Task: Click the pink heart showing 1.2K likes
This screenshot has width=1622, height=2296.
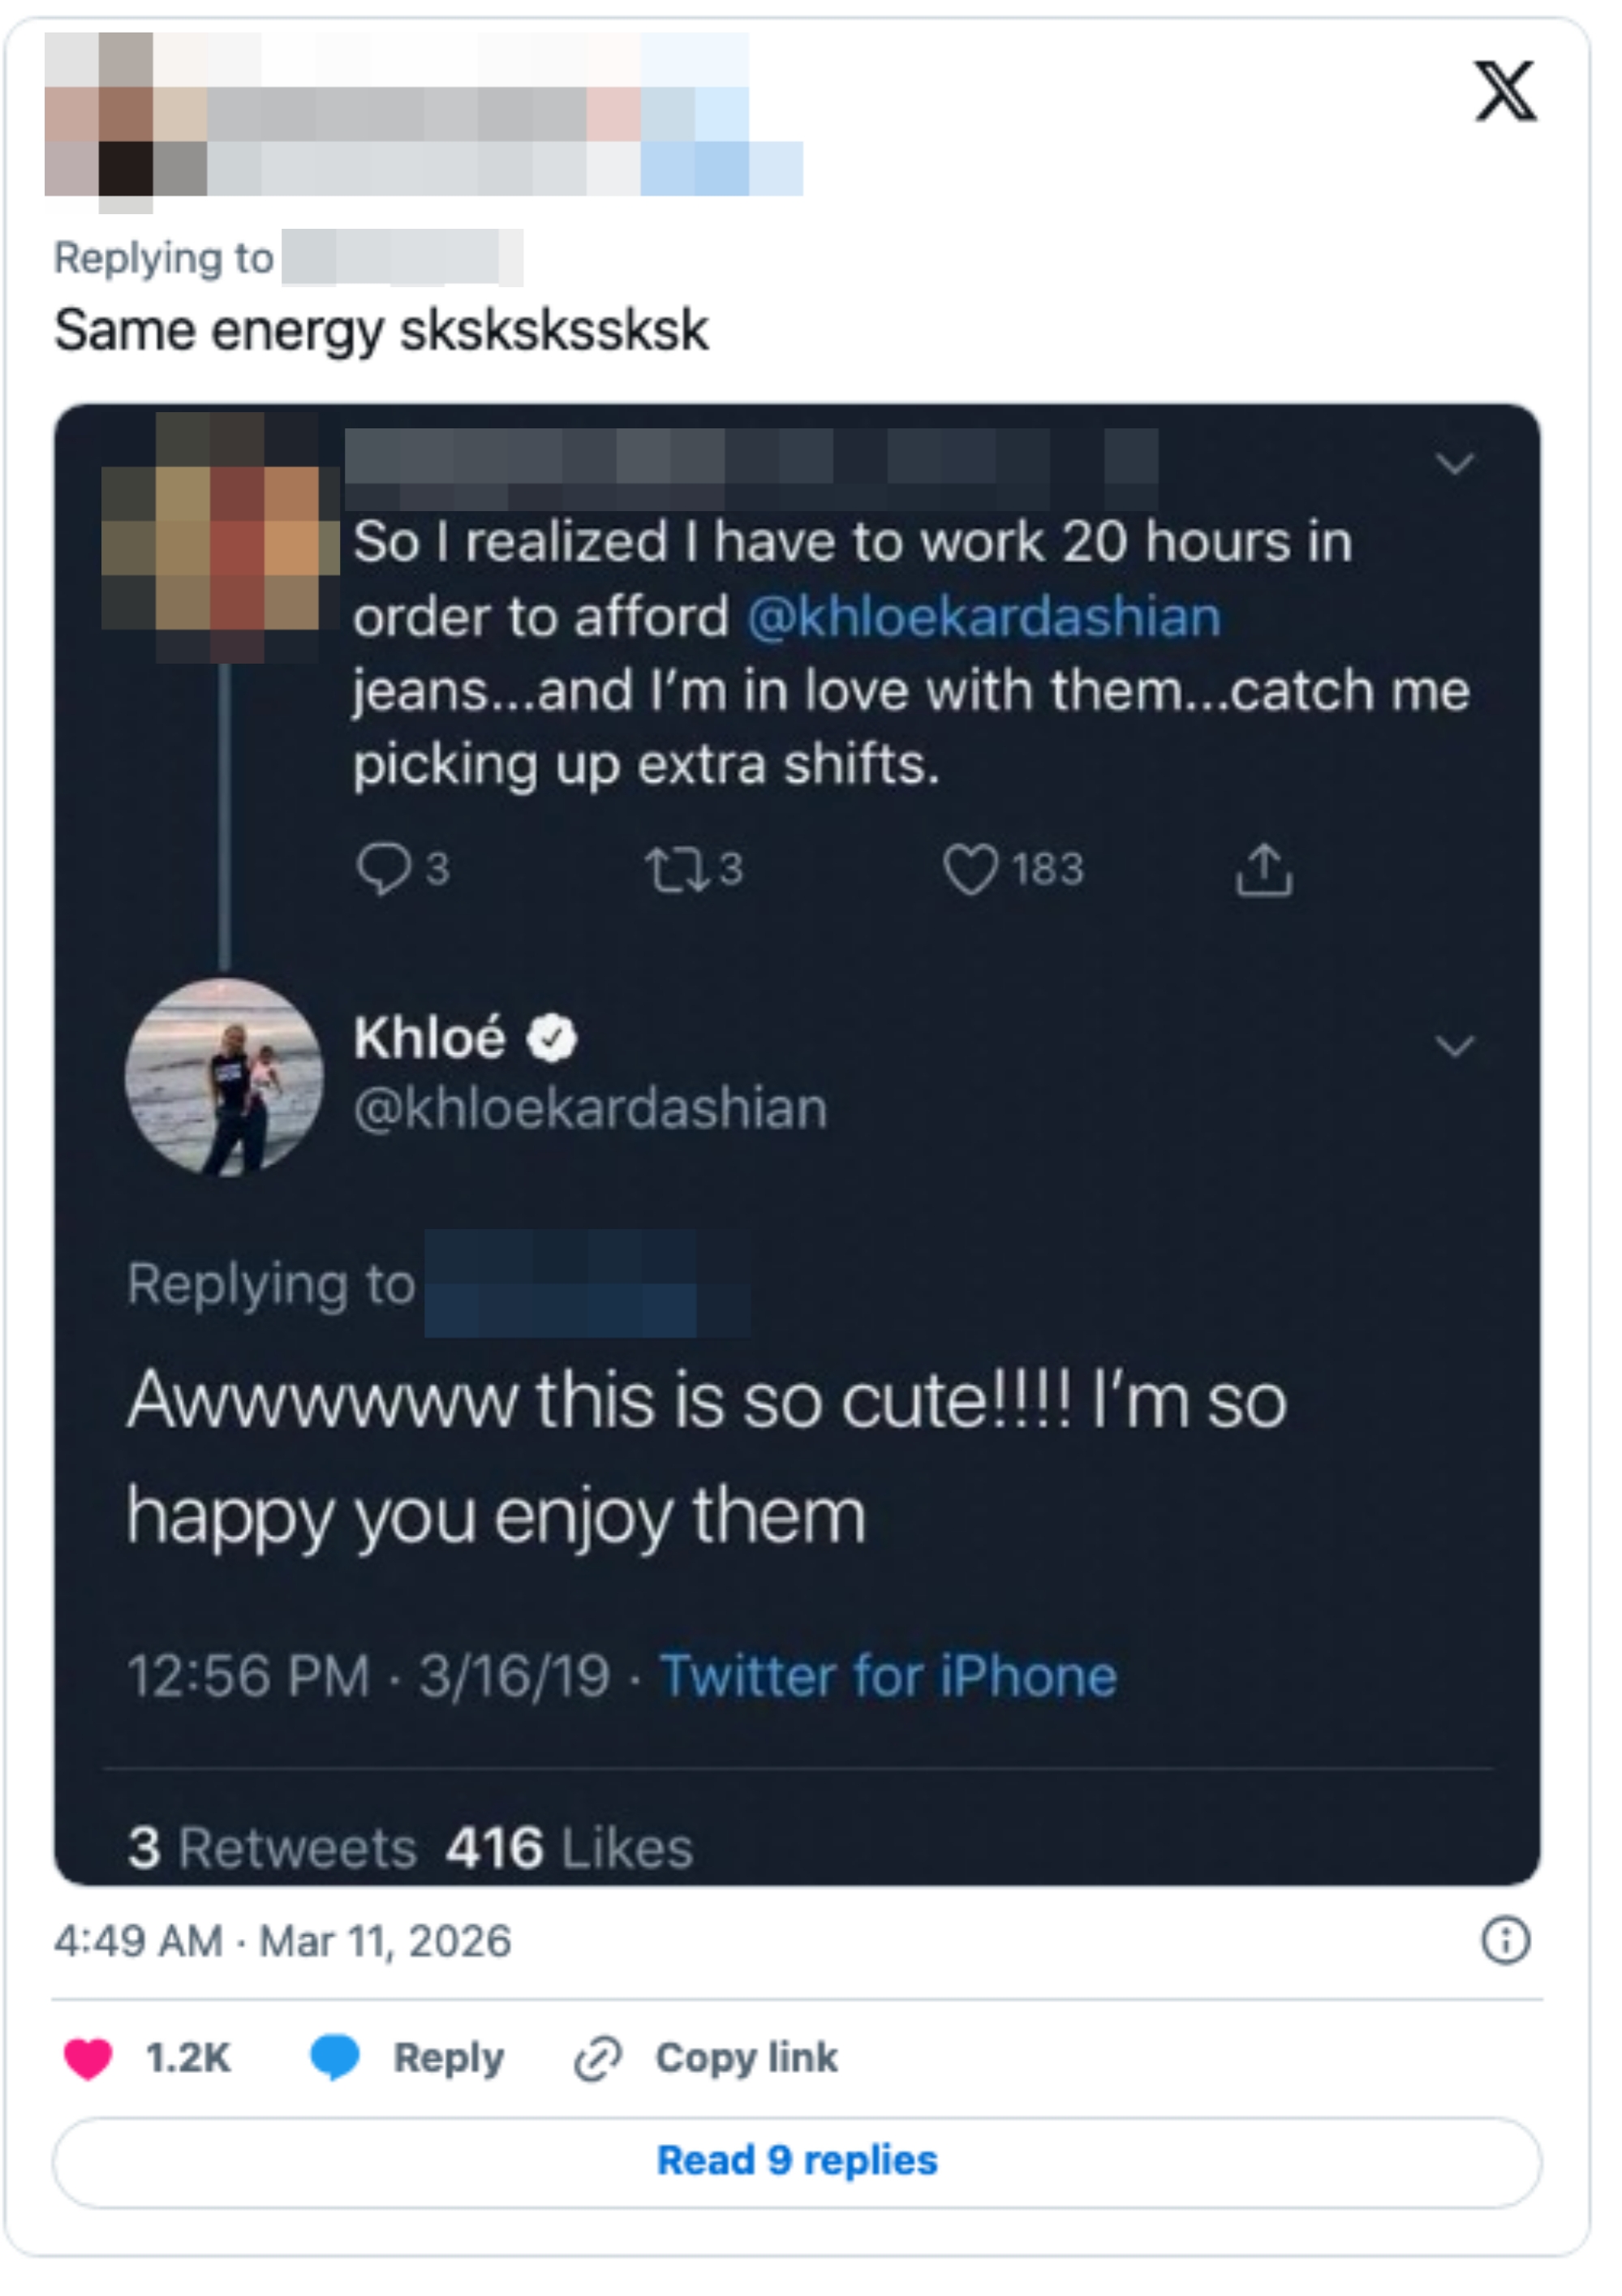Action: click(89, 2057)
